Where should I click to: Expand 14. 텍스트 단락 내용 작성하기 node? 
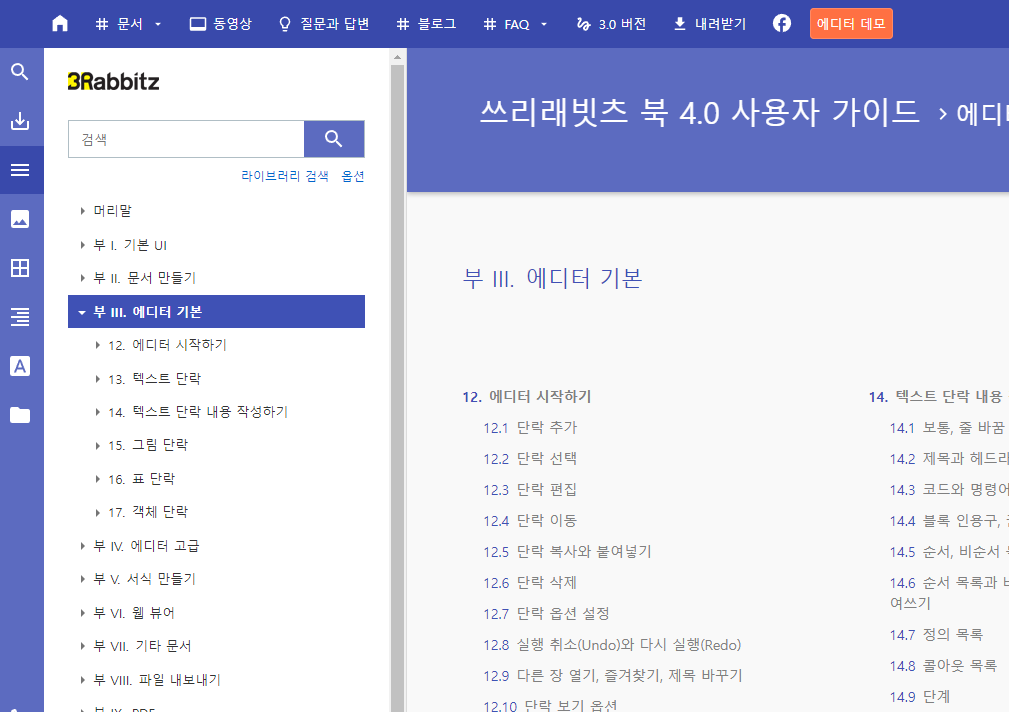coord(97,412)
